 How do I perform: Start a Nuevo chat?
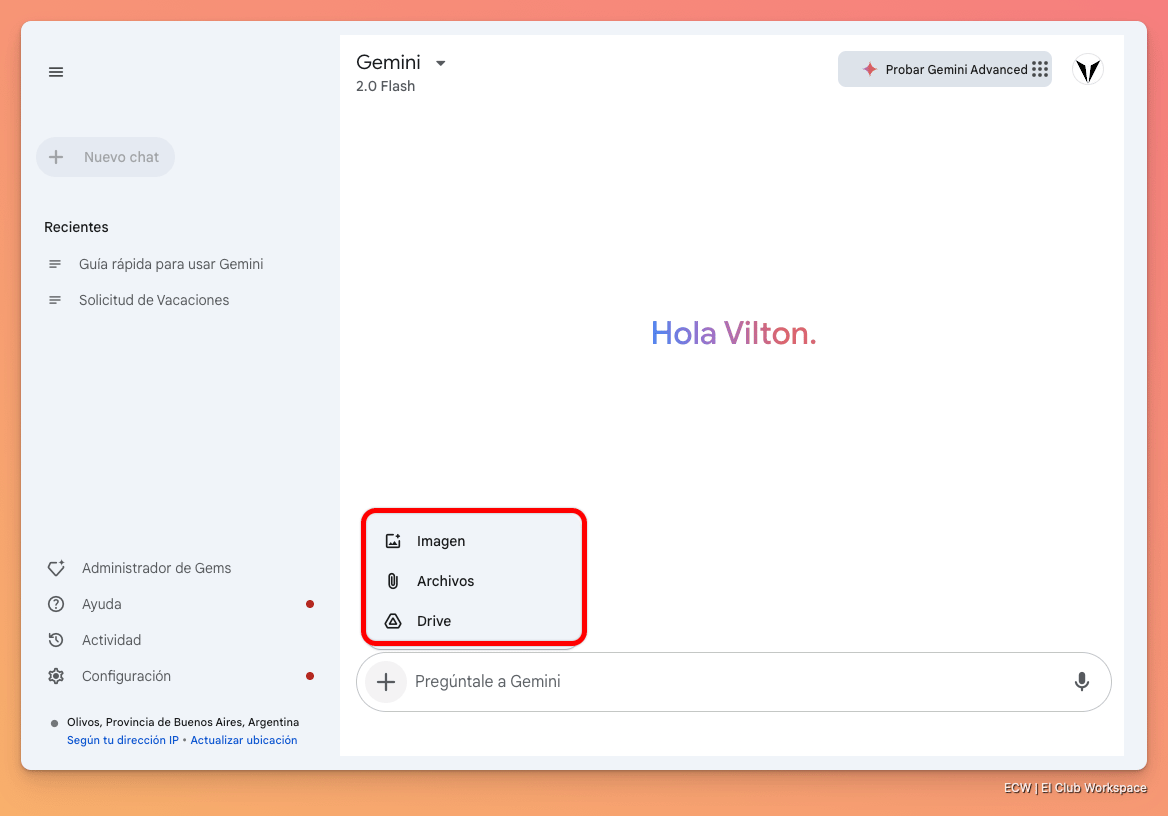tap(105, 157)
